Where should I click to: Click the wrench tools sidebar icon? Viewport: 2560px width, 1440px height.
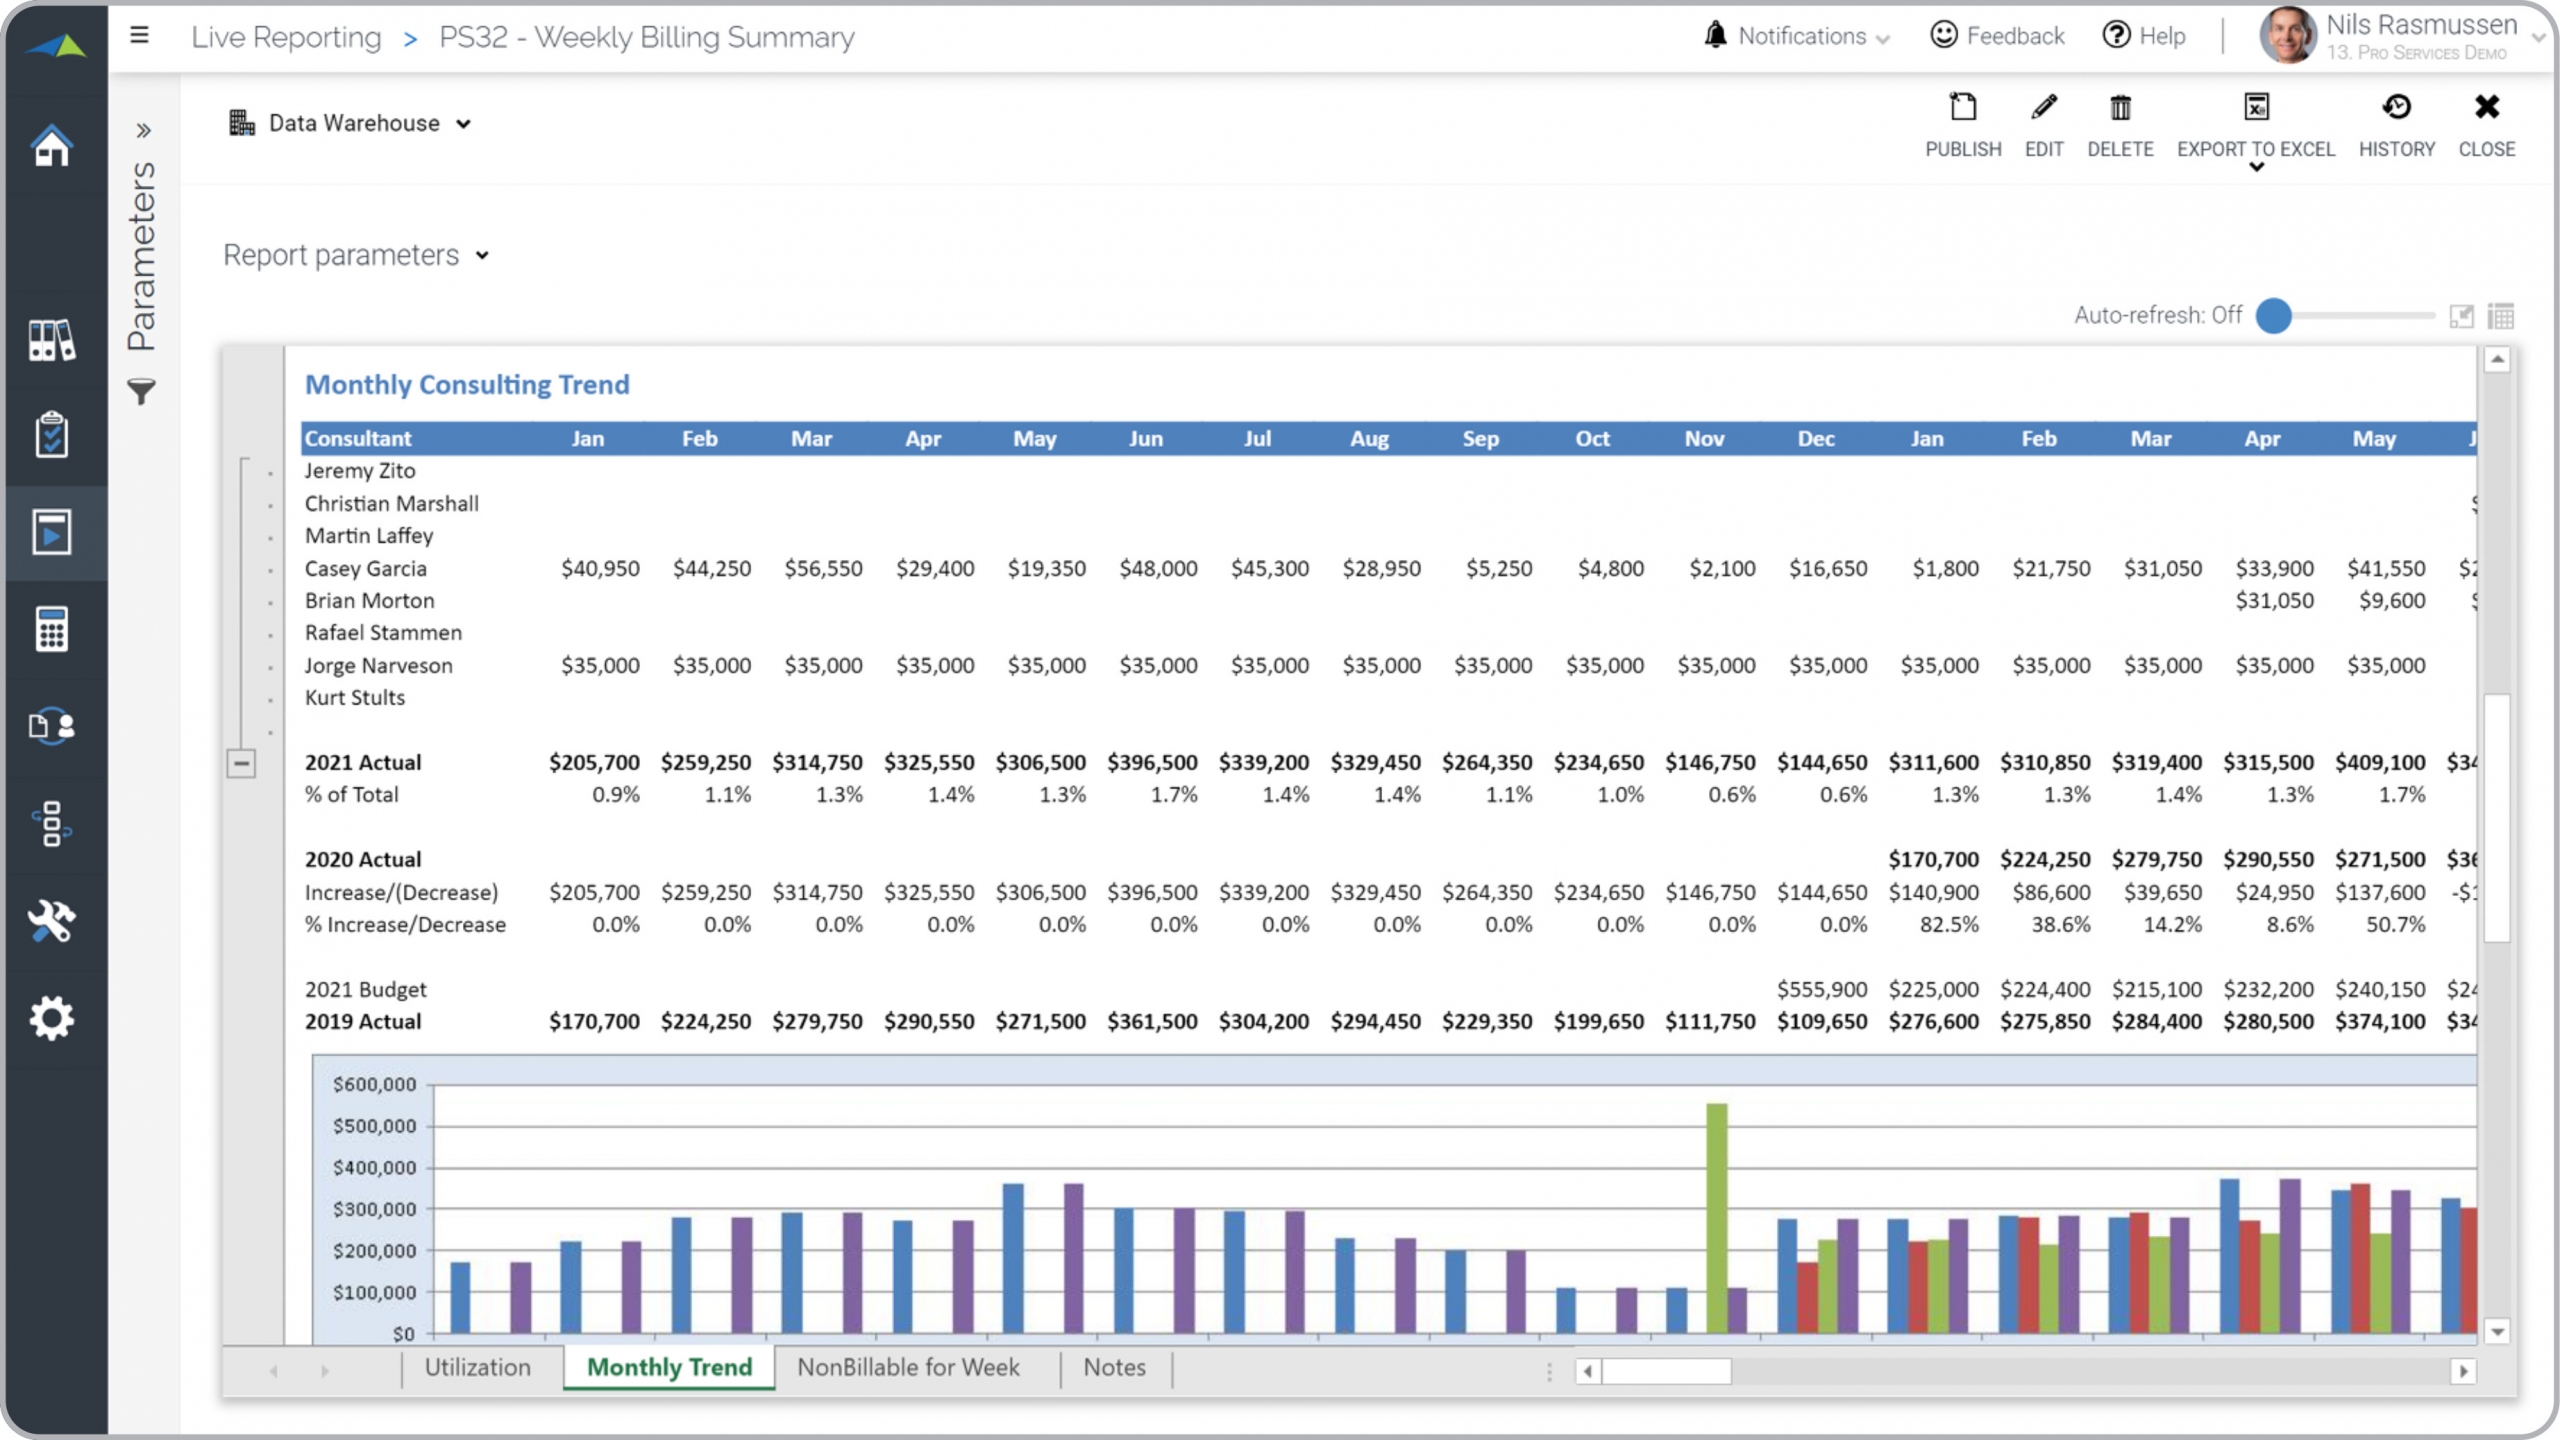[x=52, y=920]
